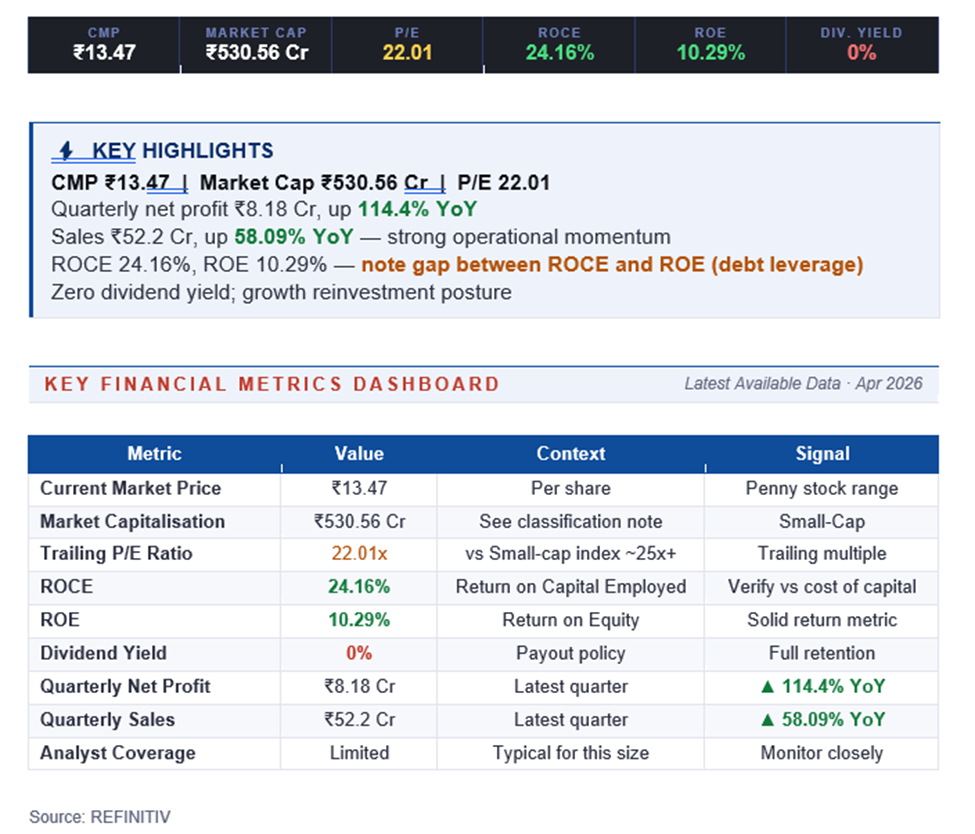
Task: Click the lightning bolt icon beside Key Highlights
Action: point(66,151)
